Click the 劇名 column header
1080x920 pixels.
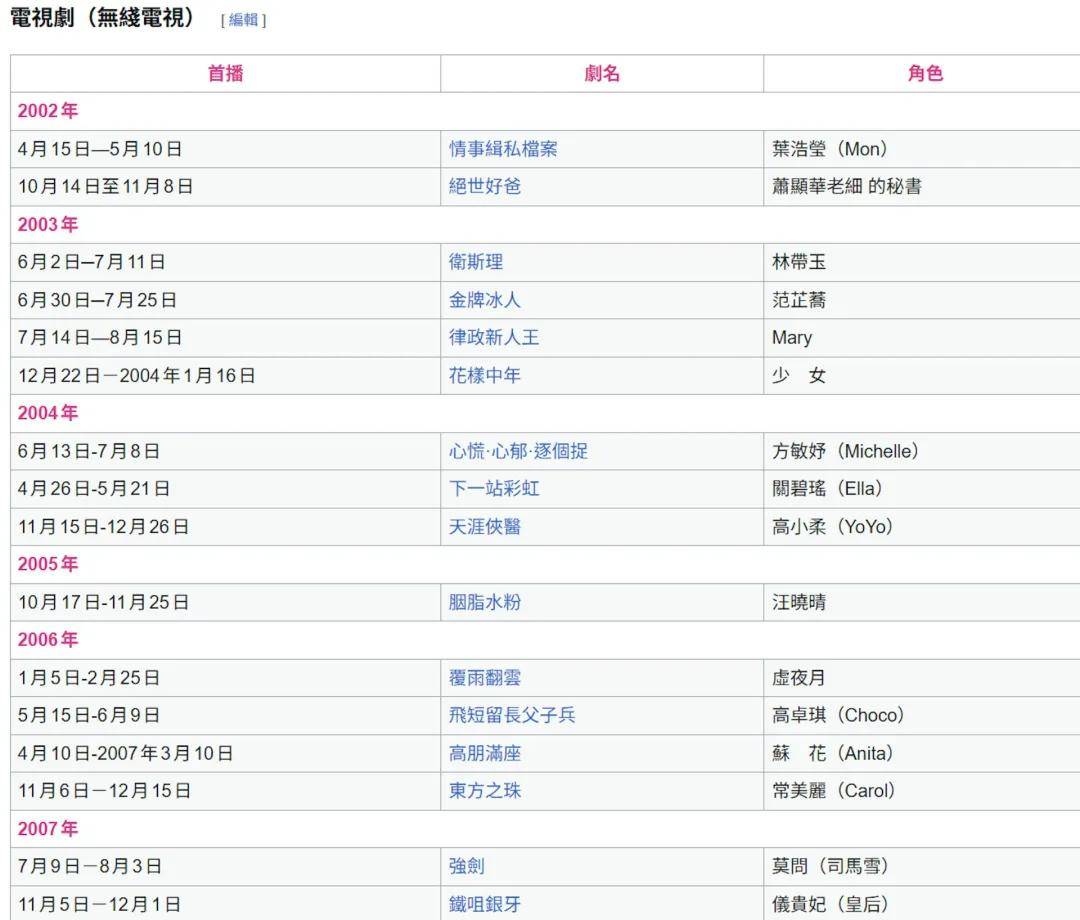click(602, 73)
